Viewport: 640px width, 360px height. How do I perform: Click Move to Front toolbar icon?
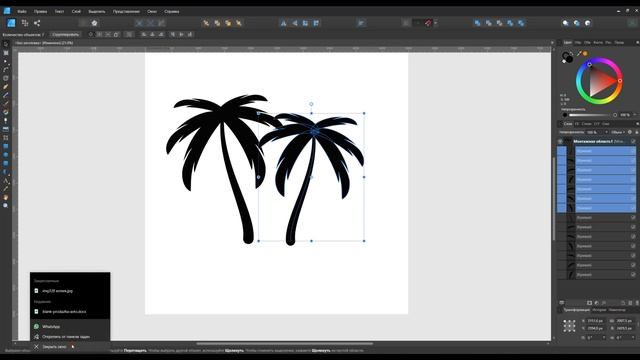pyautogui.click(x=239, y=23)
